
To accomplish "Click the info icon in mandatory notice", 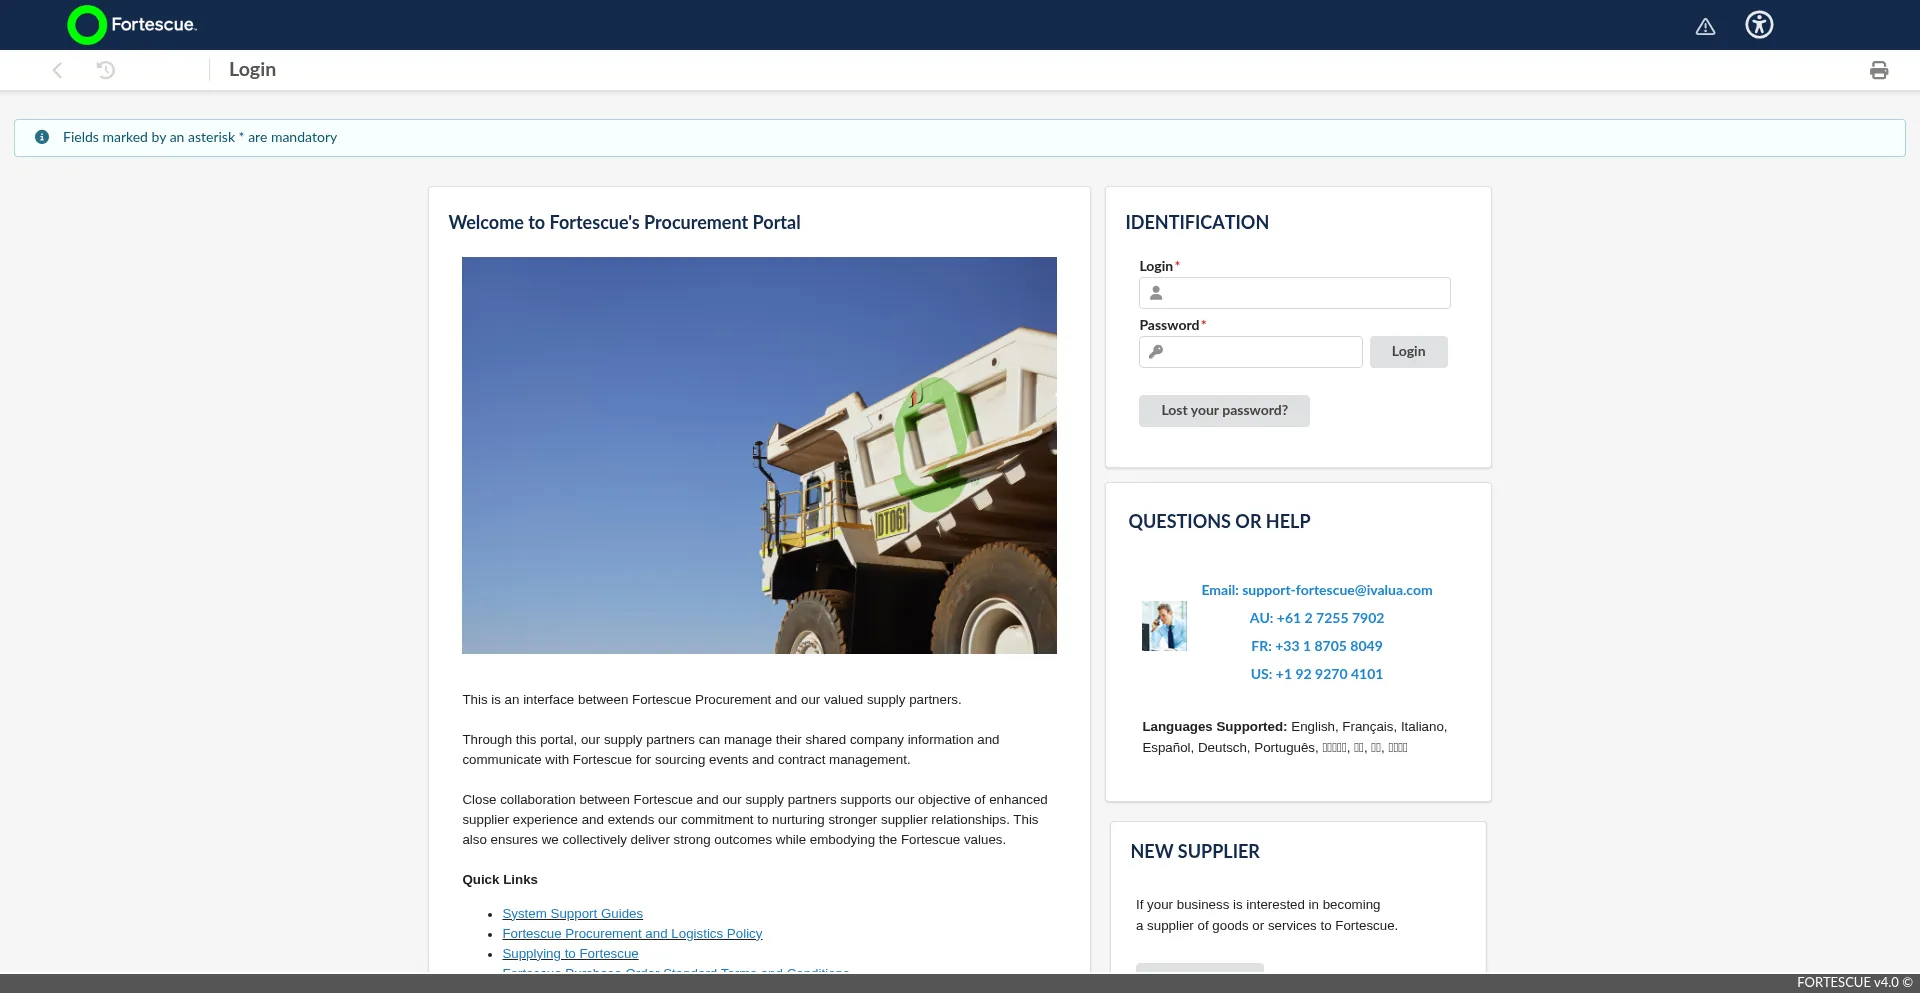I will click(x=42, y=137).
